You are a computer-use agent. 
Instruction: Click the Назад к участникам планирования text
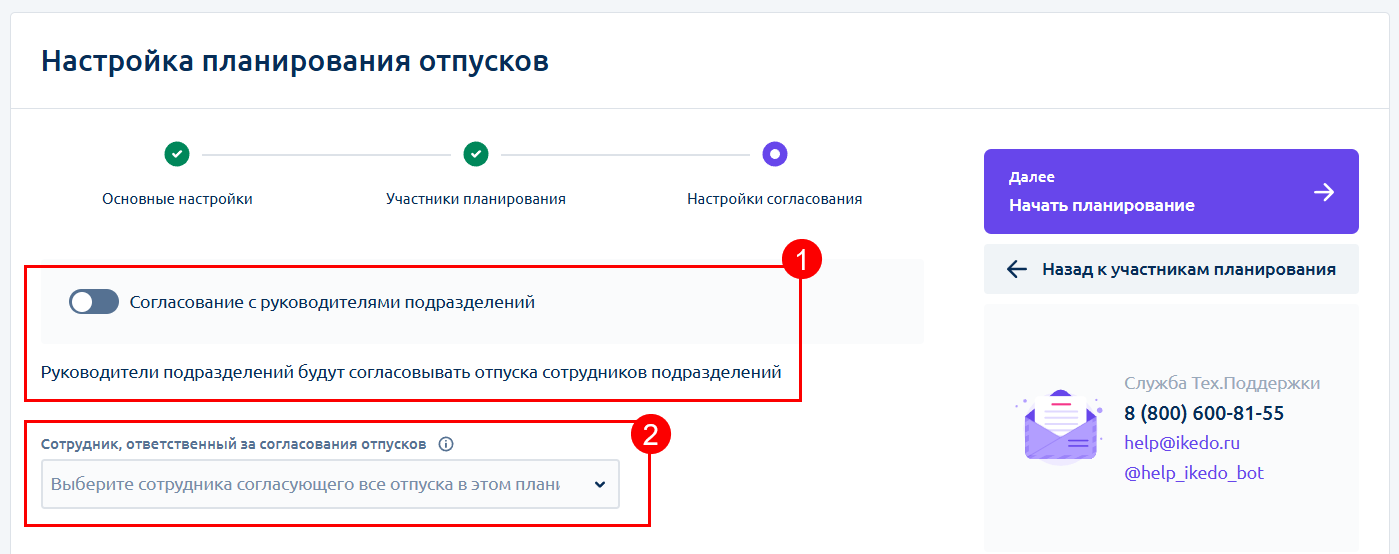[x=1188, y=269]
